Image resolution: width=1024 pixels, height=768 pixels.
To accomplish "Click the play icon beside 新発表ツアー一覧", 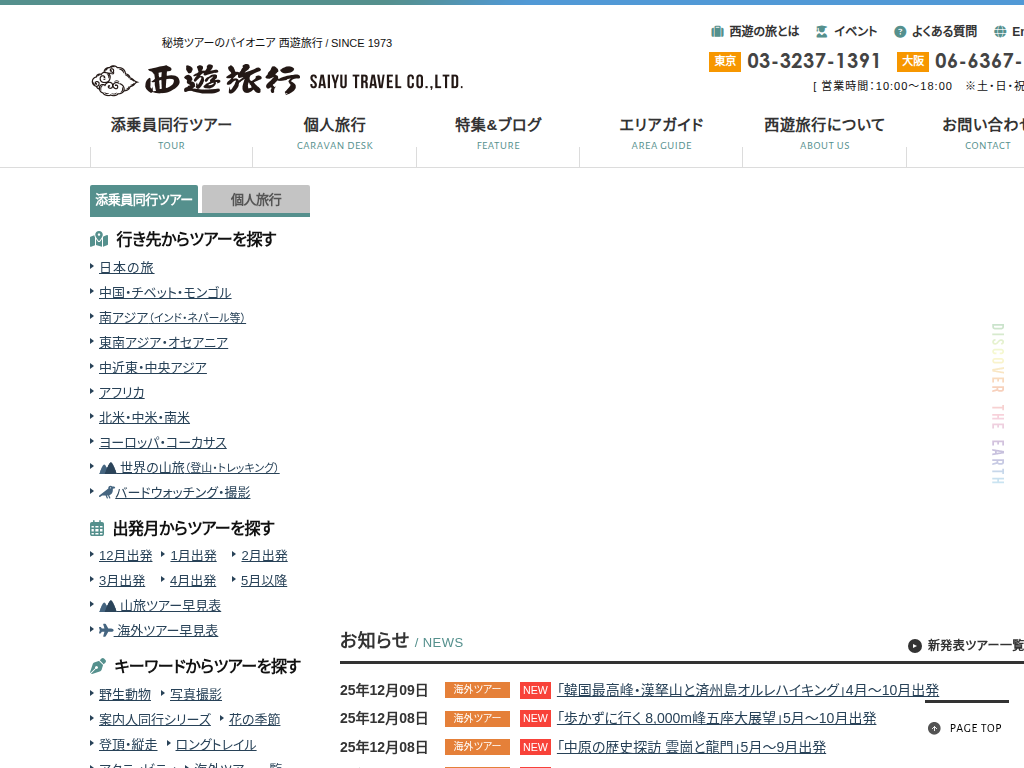I will (x=914, y=646).
